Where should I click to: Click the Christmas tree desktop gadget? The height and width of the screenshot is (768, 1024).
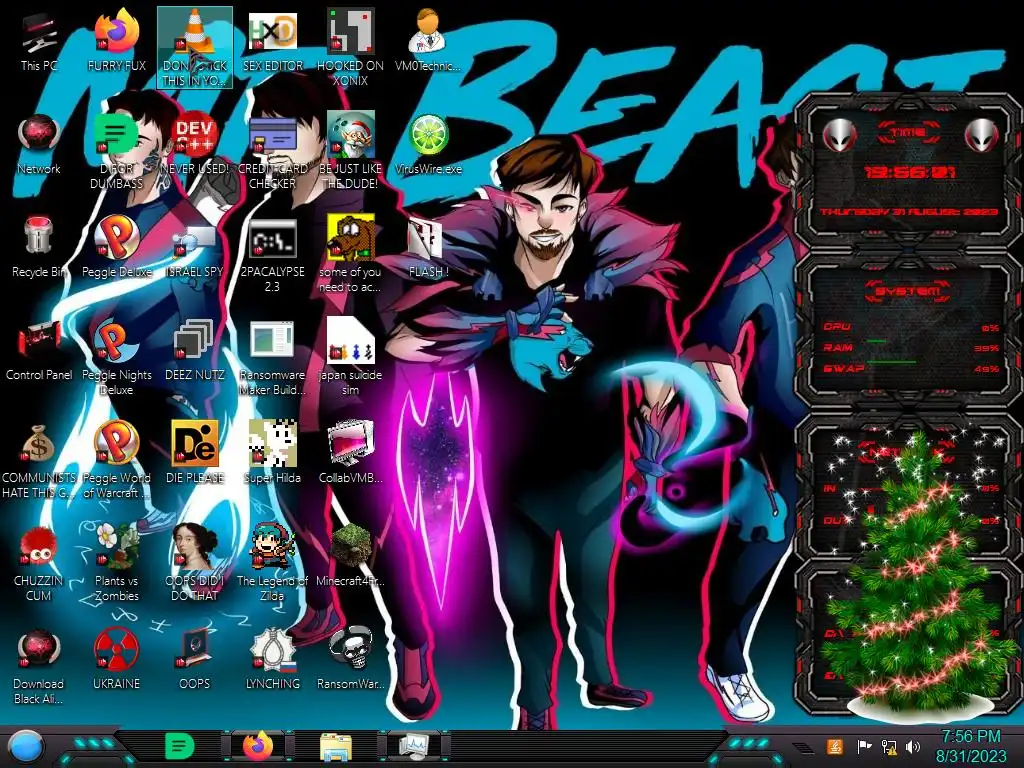[x=920, y=575]
